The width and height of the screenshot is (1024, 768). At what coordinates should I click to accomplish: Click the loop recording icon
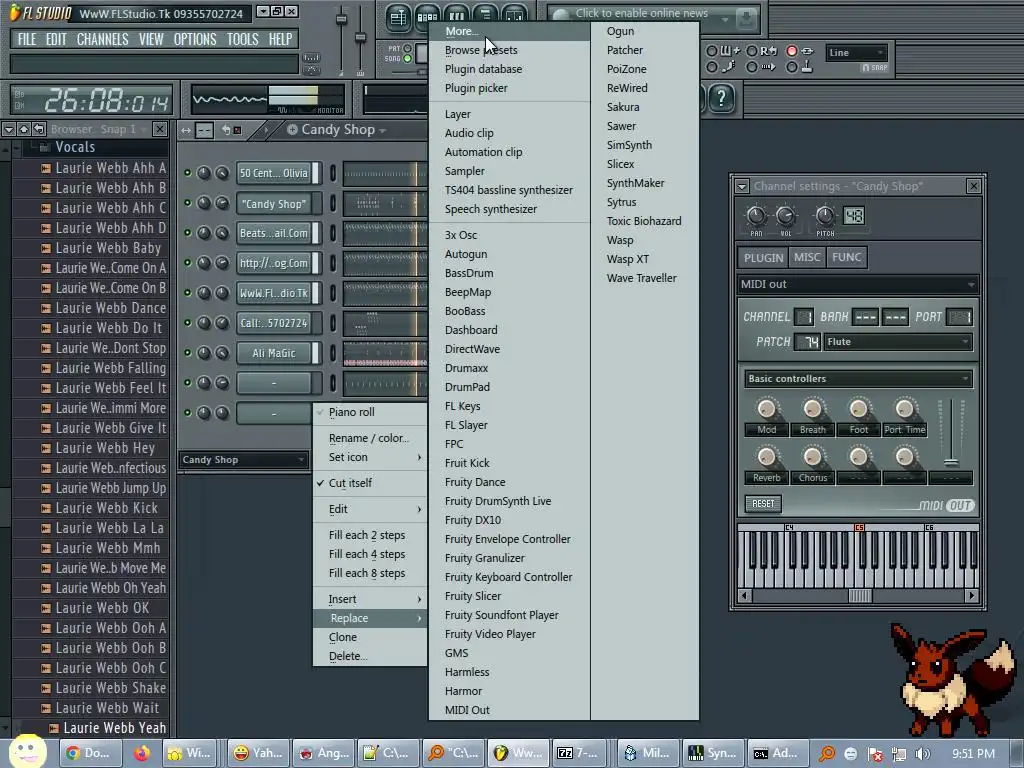click(807, 51)
